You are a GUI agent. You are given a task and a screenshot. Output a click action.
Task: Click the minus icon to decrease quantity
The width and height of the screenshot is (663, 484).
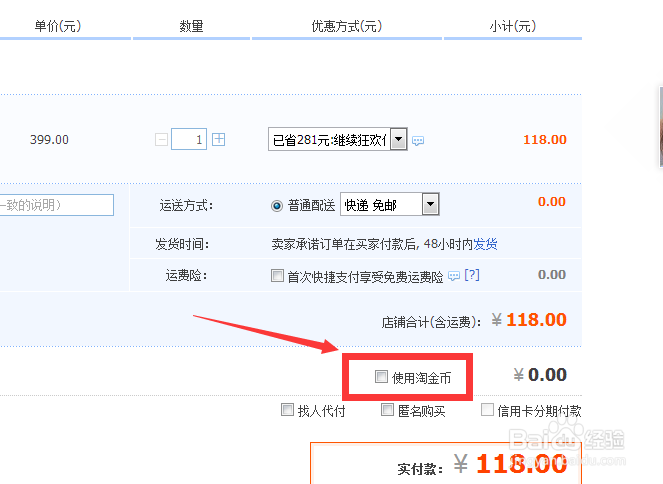162,140
